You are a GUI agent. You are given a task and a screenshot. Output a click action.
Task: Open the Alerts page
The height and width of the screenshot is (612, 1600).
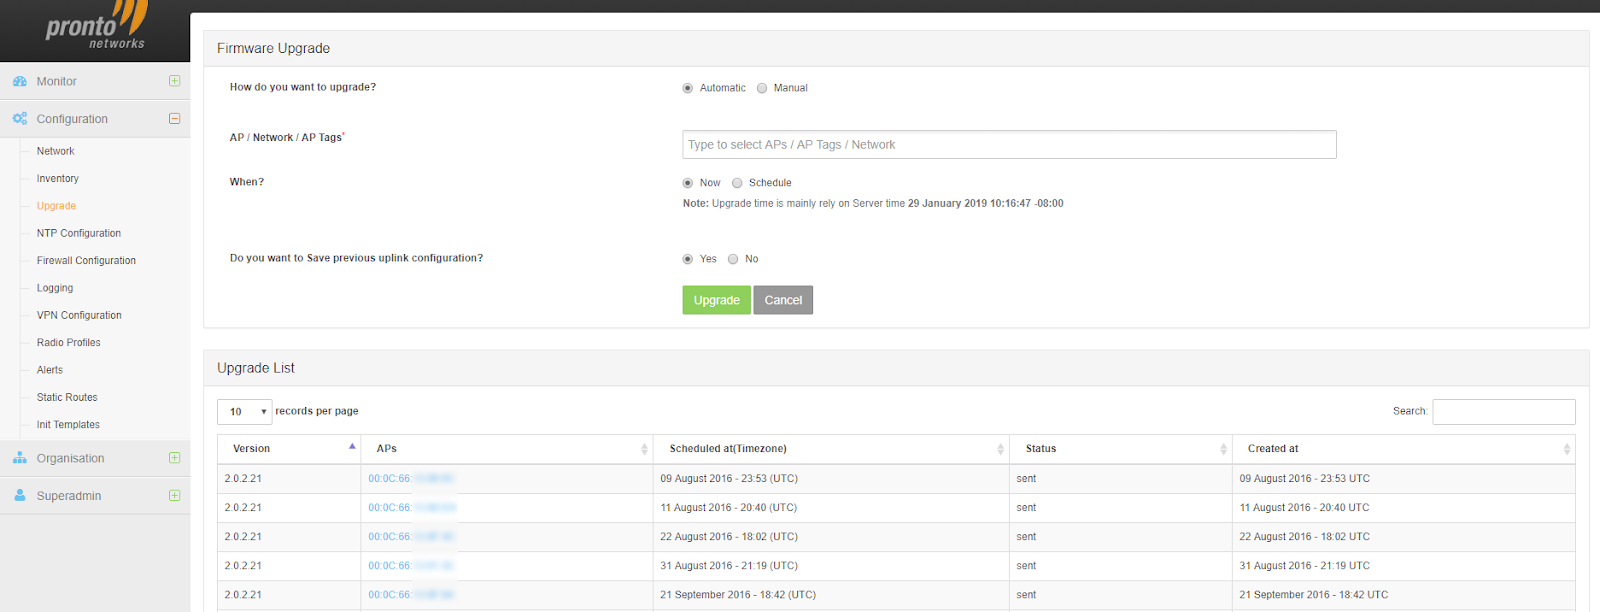click(x=50, y=370)
